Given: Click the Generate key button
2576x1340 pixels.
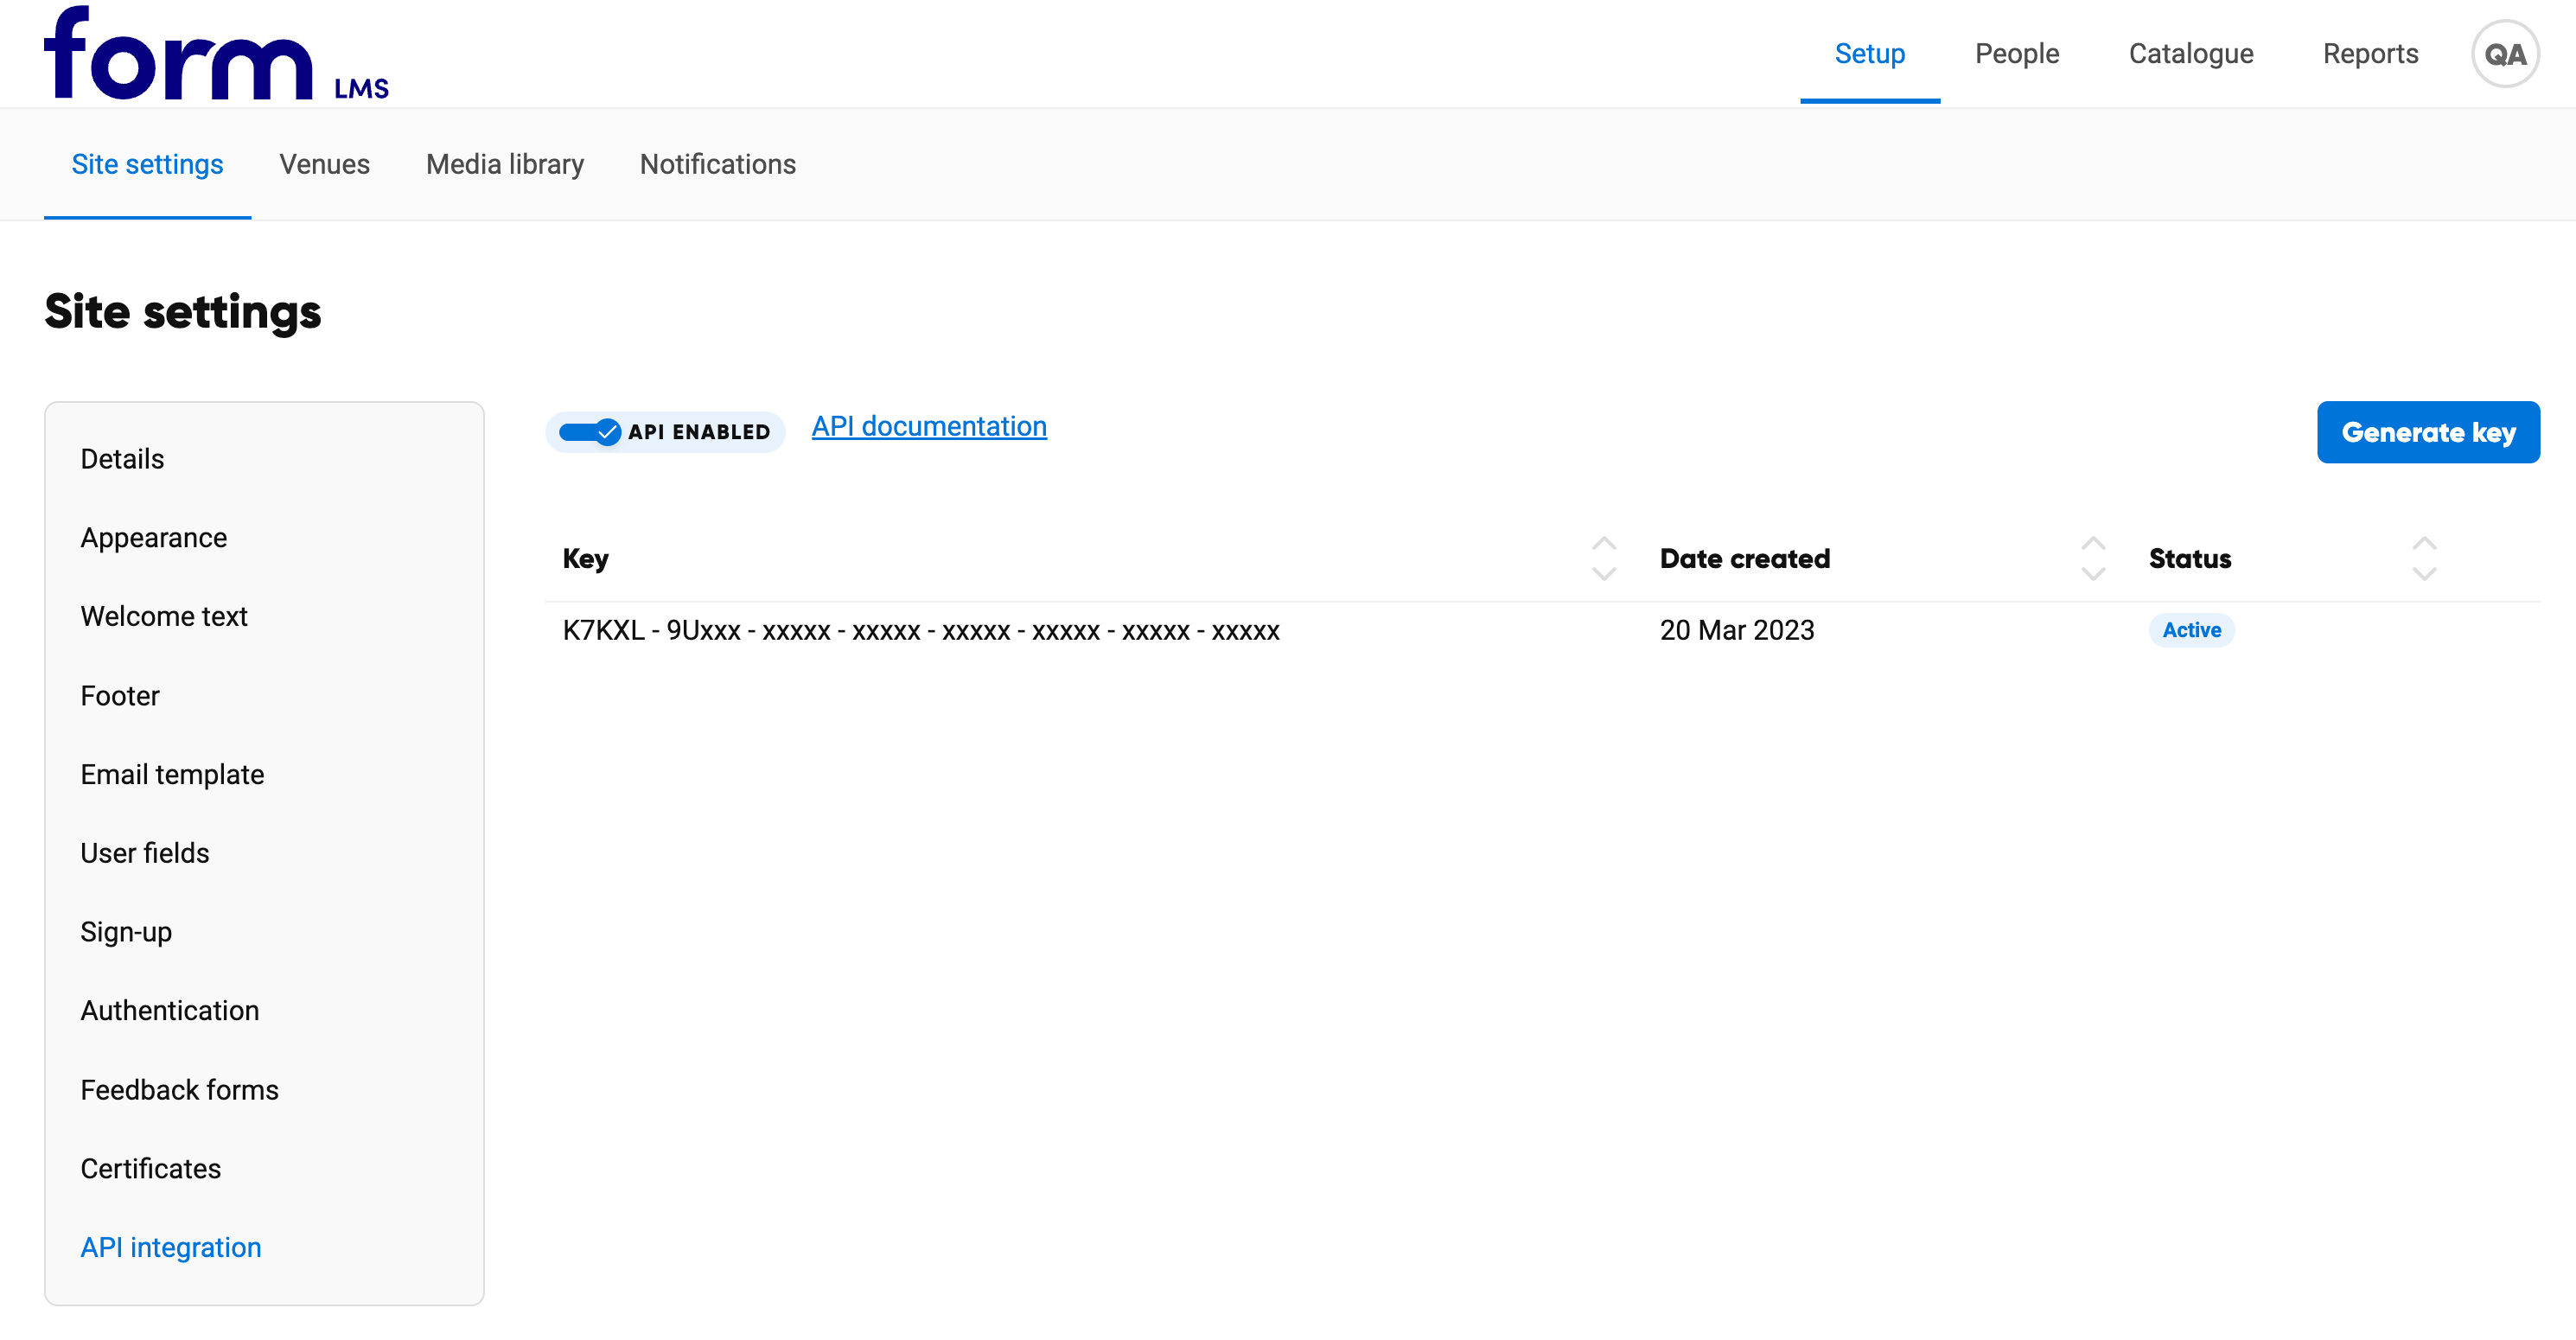Looking at the screenshot, I should pyautogui.click(x=2427, y=432).
